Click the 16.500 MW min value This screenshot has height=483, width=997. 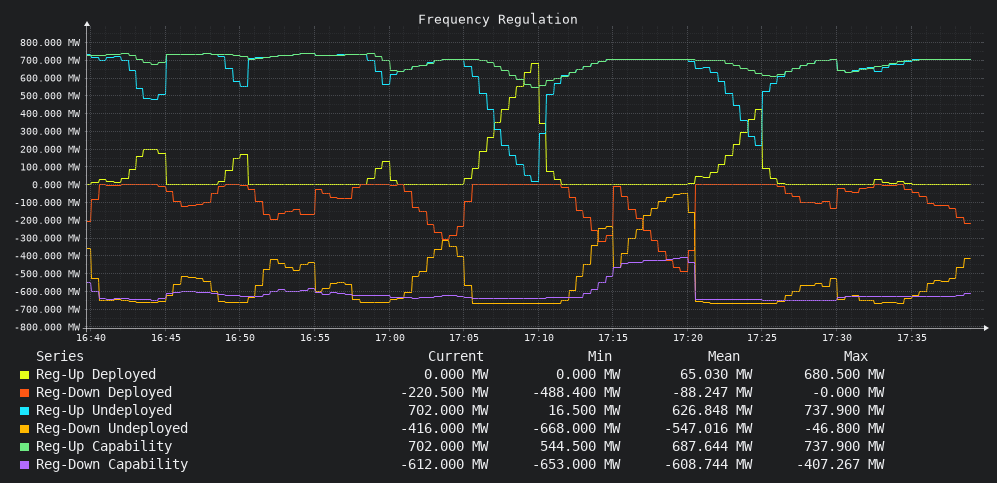click(x=584, y=411)
